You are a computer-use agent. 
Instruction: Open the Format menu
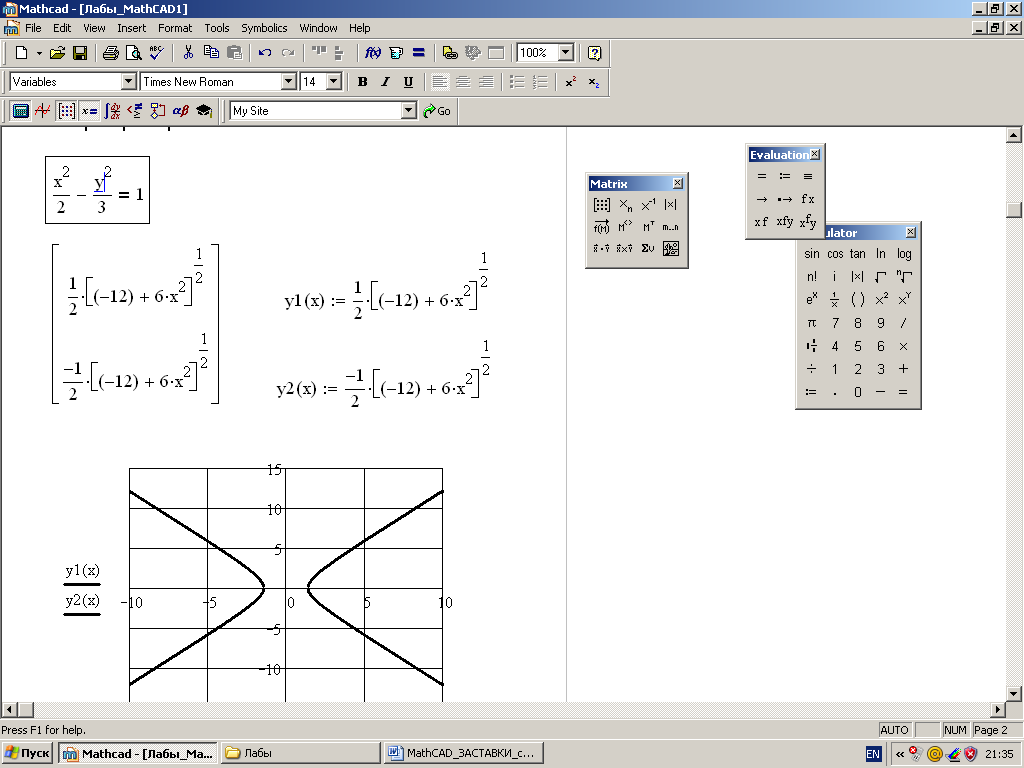click(175, 28)
